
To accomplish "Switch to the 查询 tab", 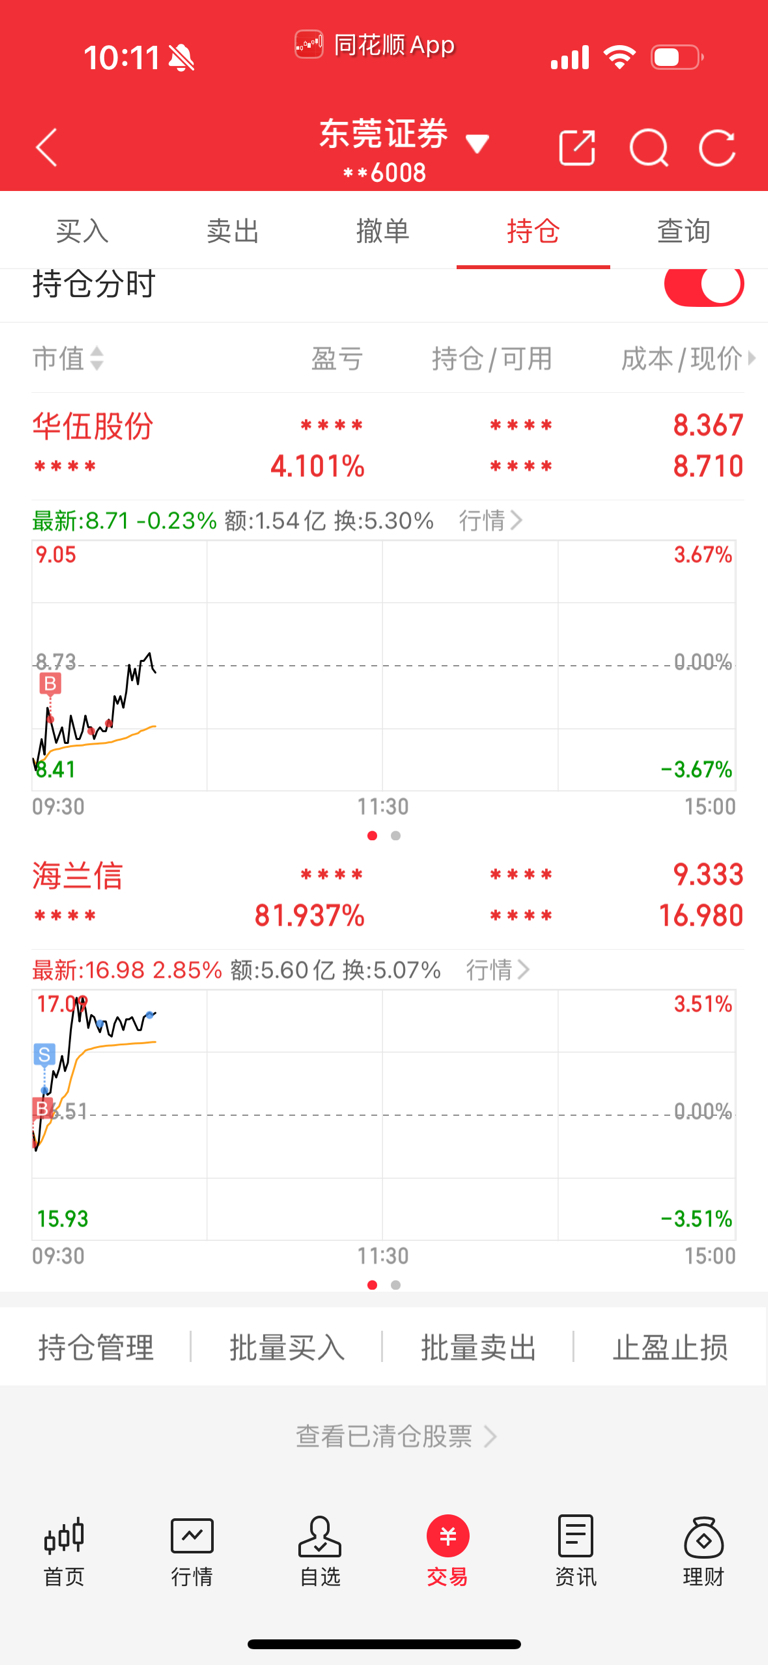I will pos(684,231).
